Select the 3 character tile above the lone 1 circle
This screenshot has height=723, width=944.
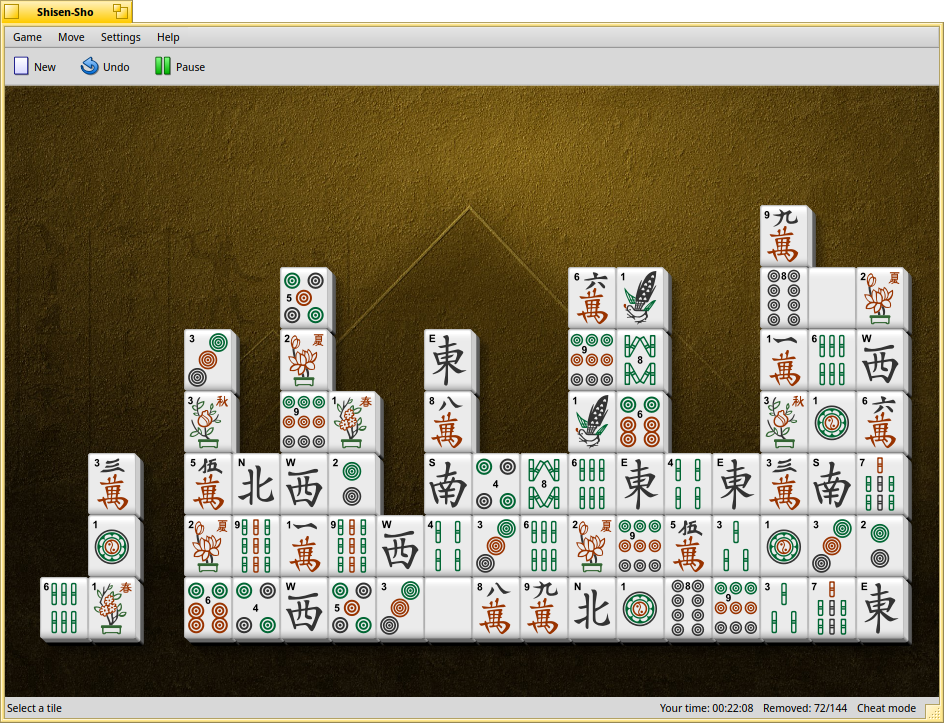point(113,484)
